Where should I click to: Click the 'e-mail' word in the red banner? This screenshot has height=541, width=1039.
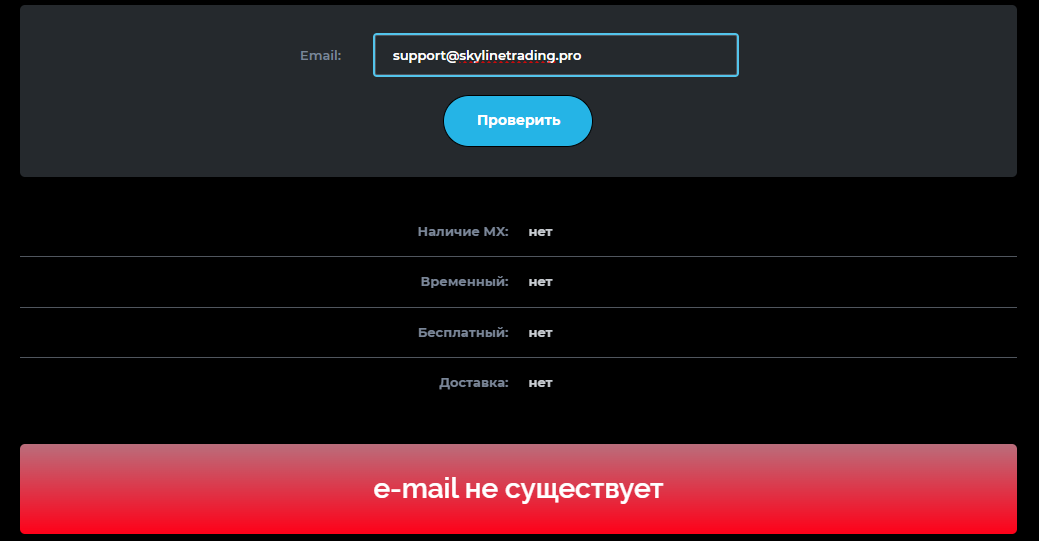tap(416, 489)
